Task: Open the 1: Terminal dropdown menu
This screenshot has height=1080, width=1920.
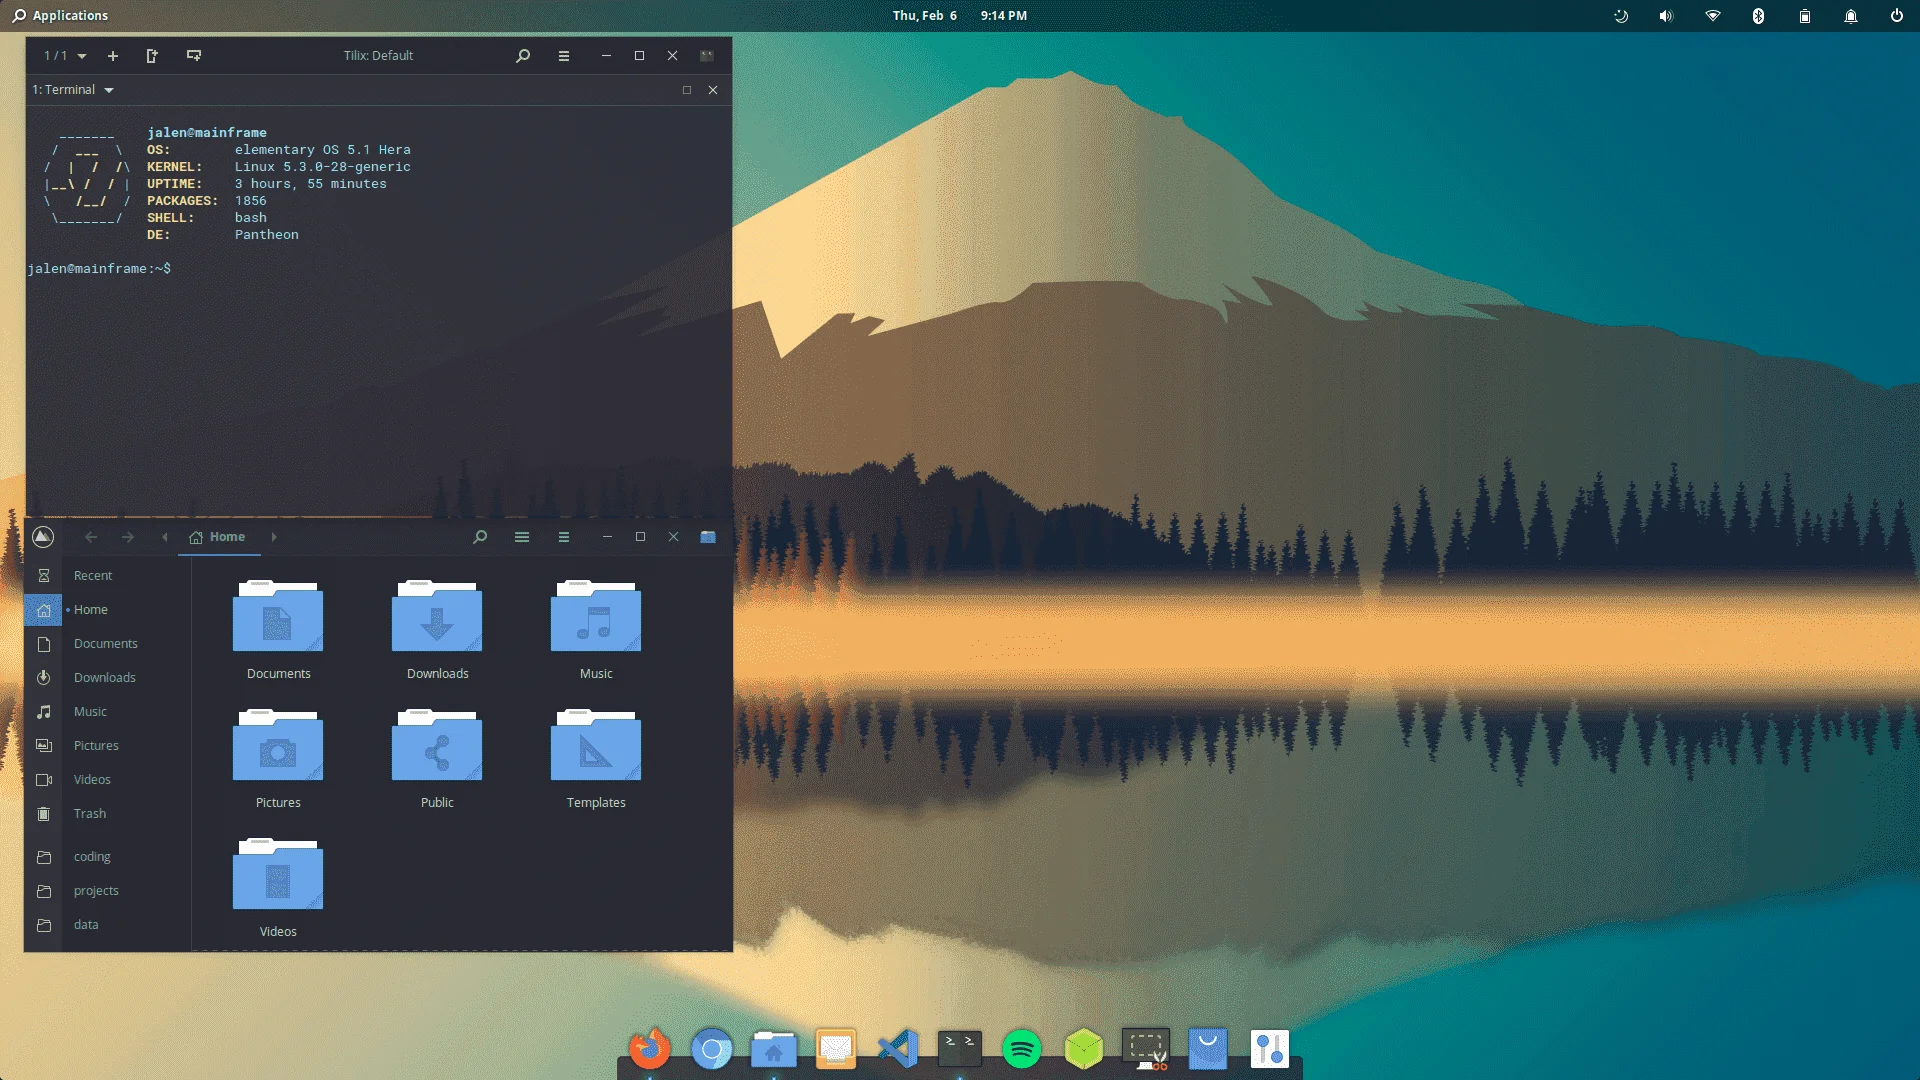Action: point(73,90)
